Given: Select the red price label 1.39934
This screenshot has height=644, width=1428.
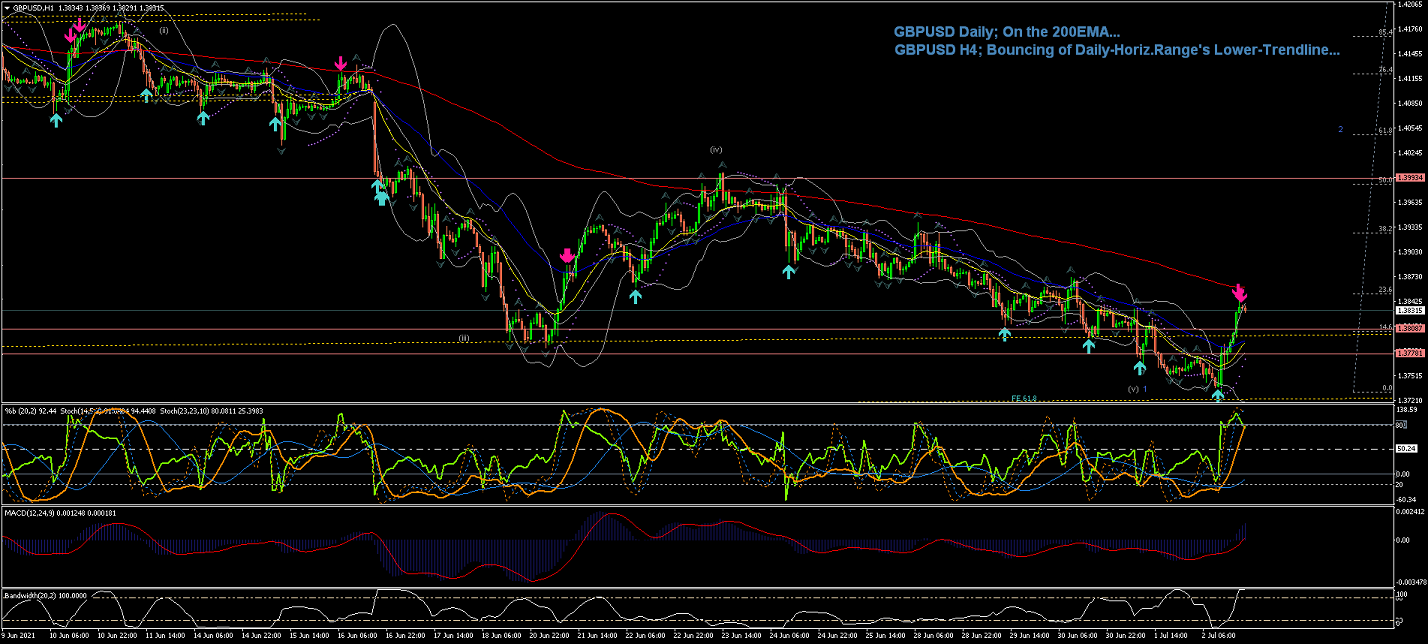Looking at the screenshot, I should click(x=1409, y=178).
